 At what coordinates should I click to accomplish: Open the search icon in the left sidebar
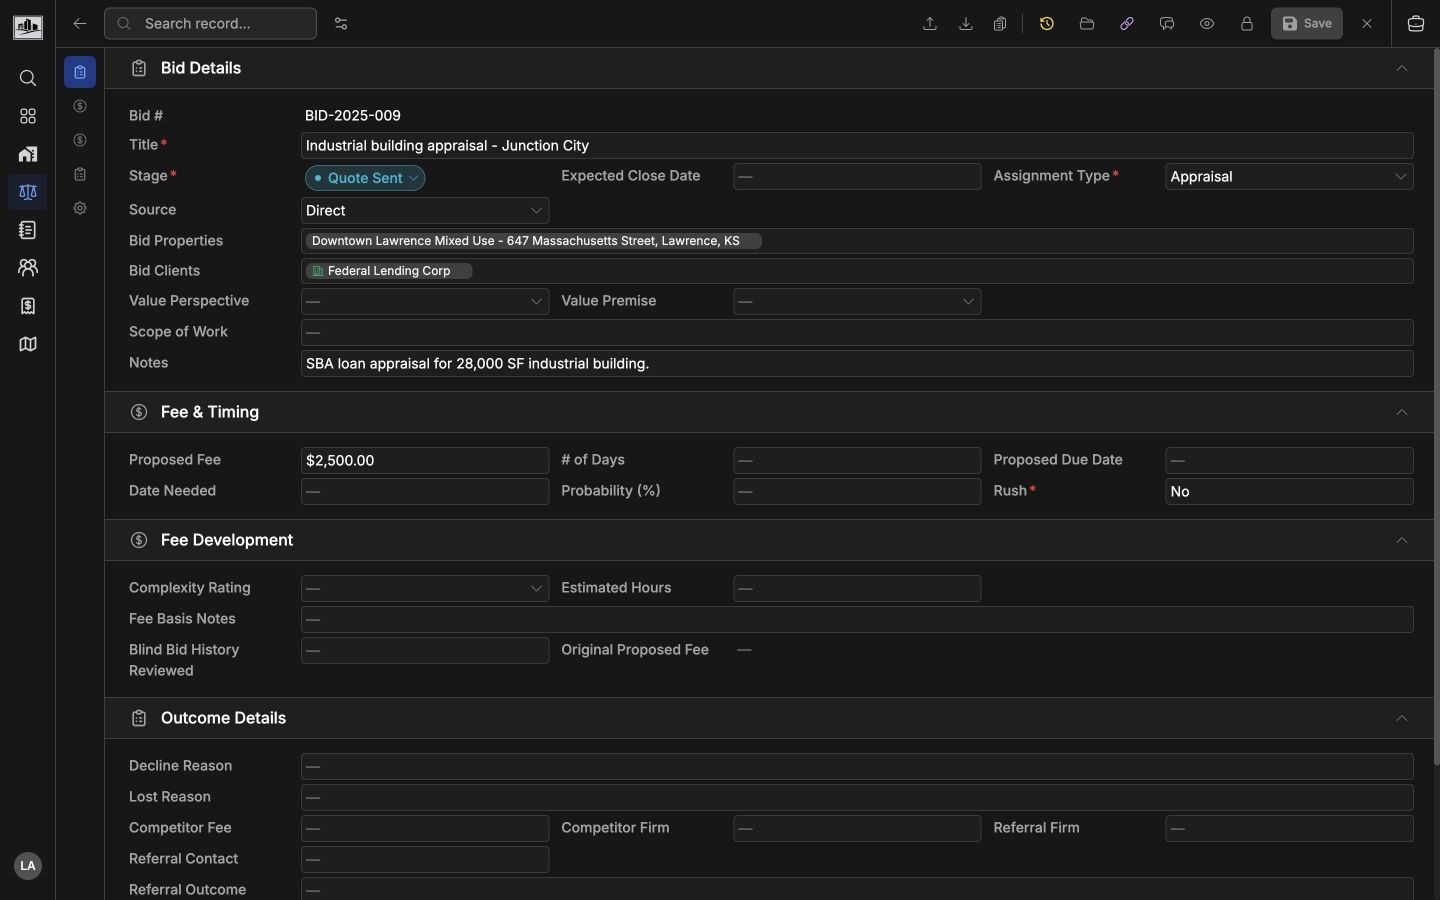pos(28,79)
